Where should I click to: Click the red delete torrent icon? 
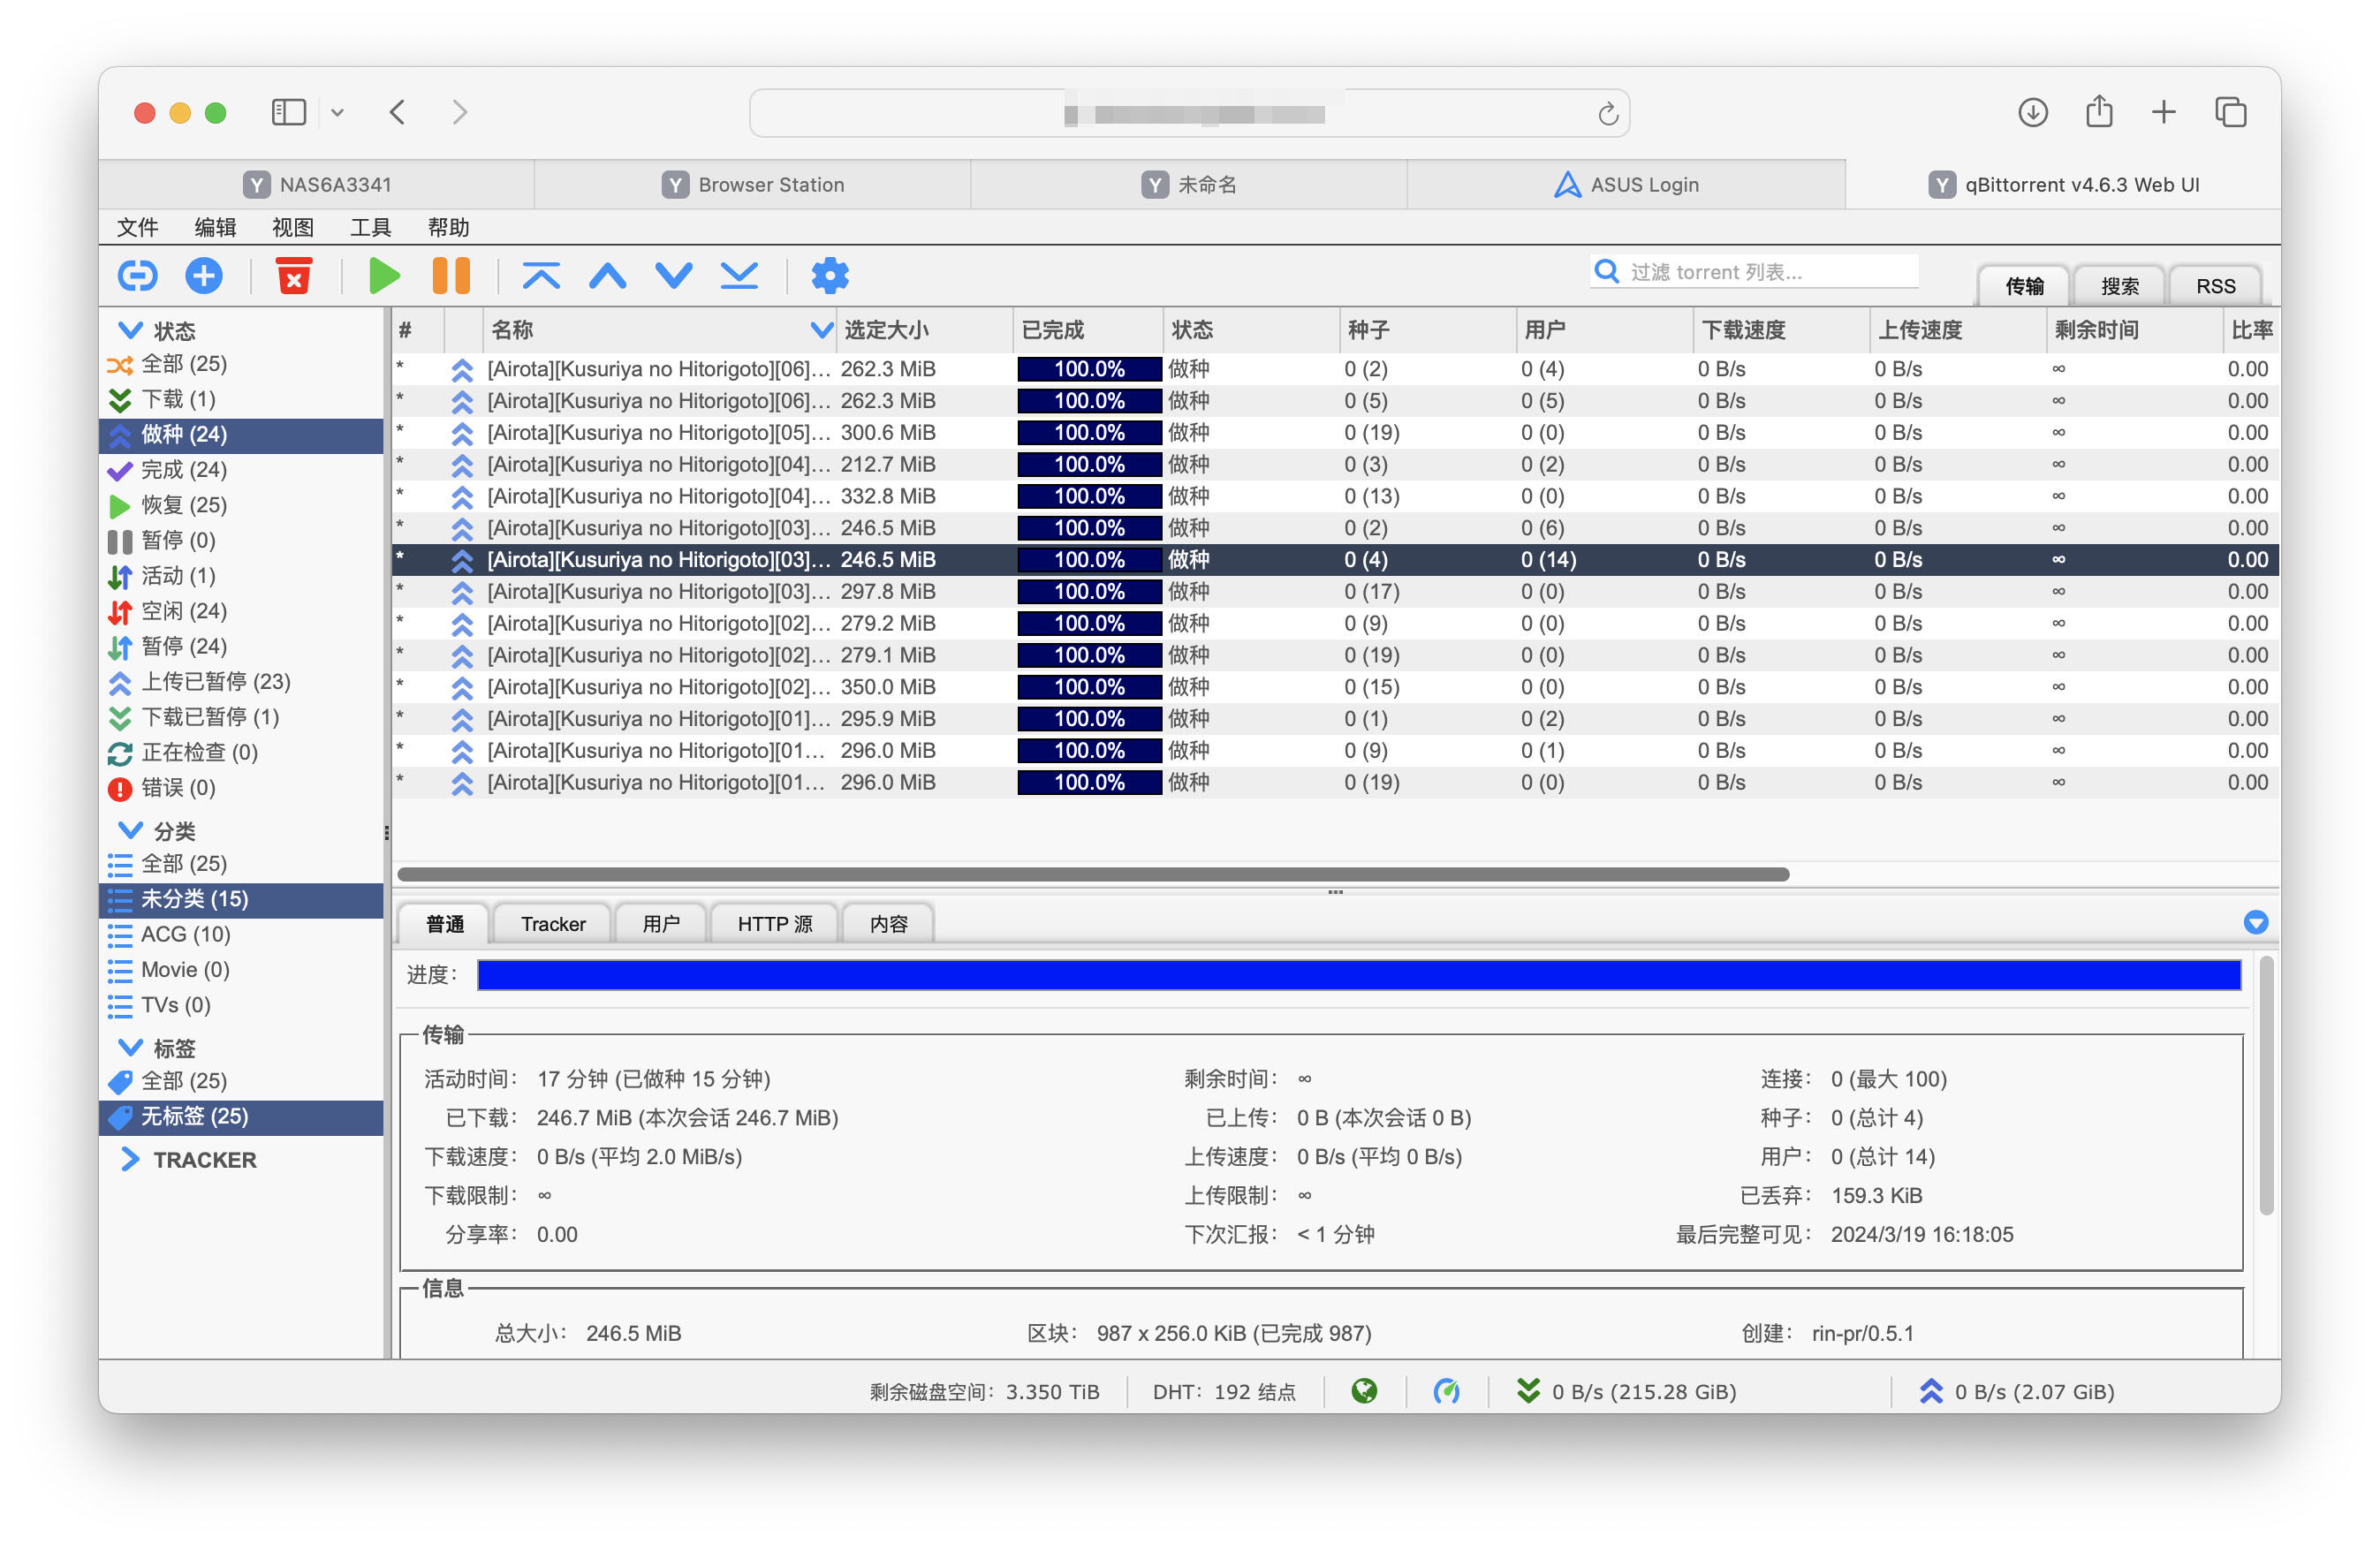coord(294,275)
